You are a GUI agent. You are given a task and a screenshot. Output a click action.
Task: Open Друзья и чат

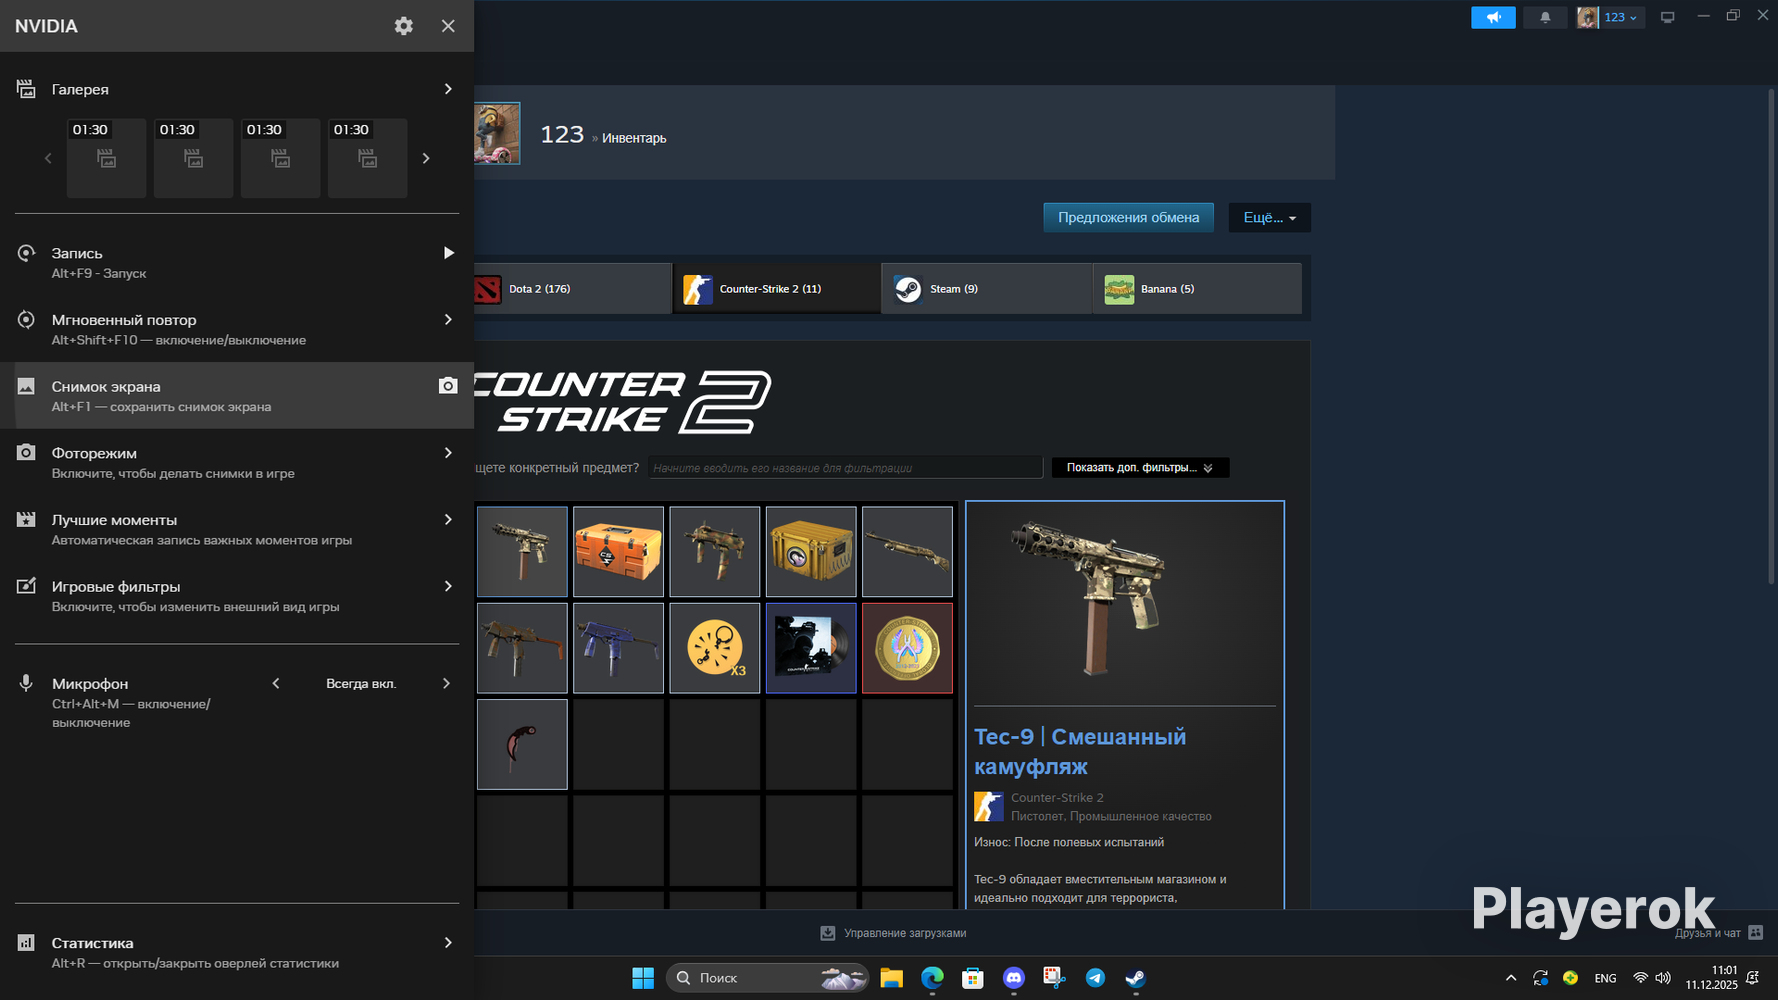(x=1719, y=933)
